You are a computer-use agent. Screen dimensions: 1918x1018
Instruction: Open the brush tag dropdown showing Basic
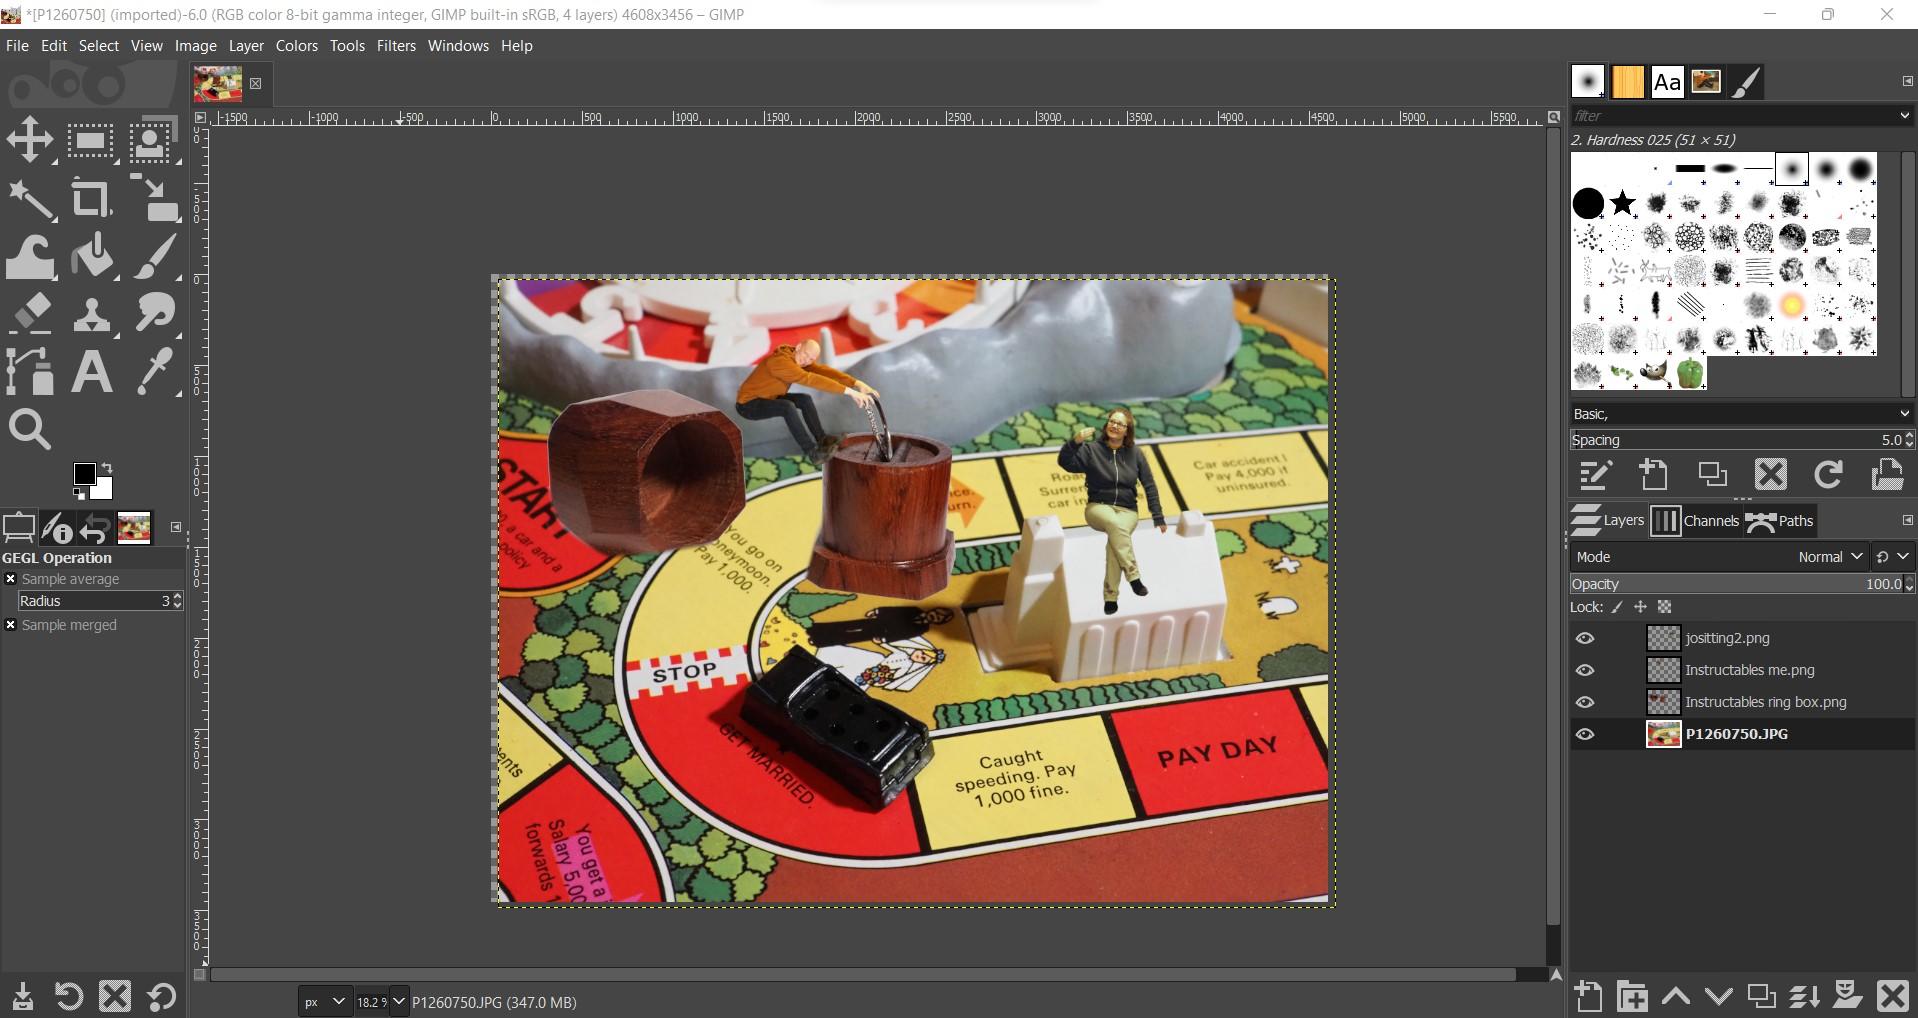1741,414
